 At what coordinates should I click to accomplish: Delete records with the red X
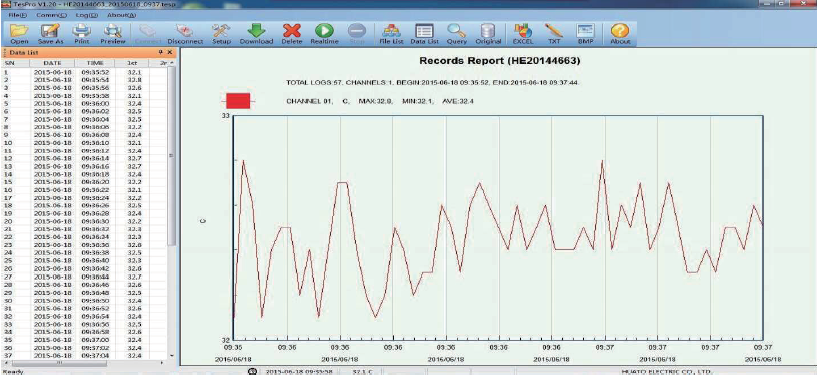(x=292, y=34)
